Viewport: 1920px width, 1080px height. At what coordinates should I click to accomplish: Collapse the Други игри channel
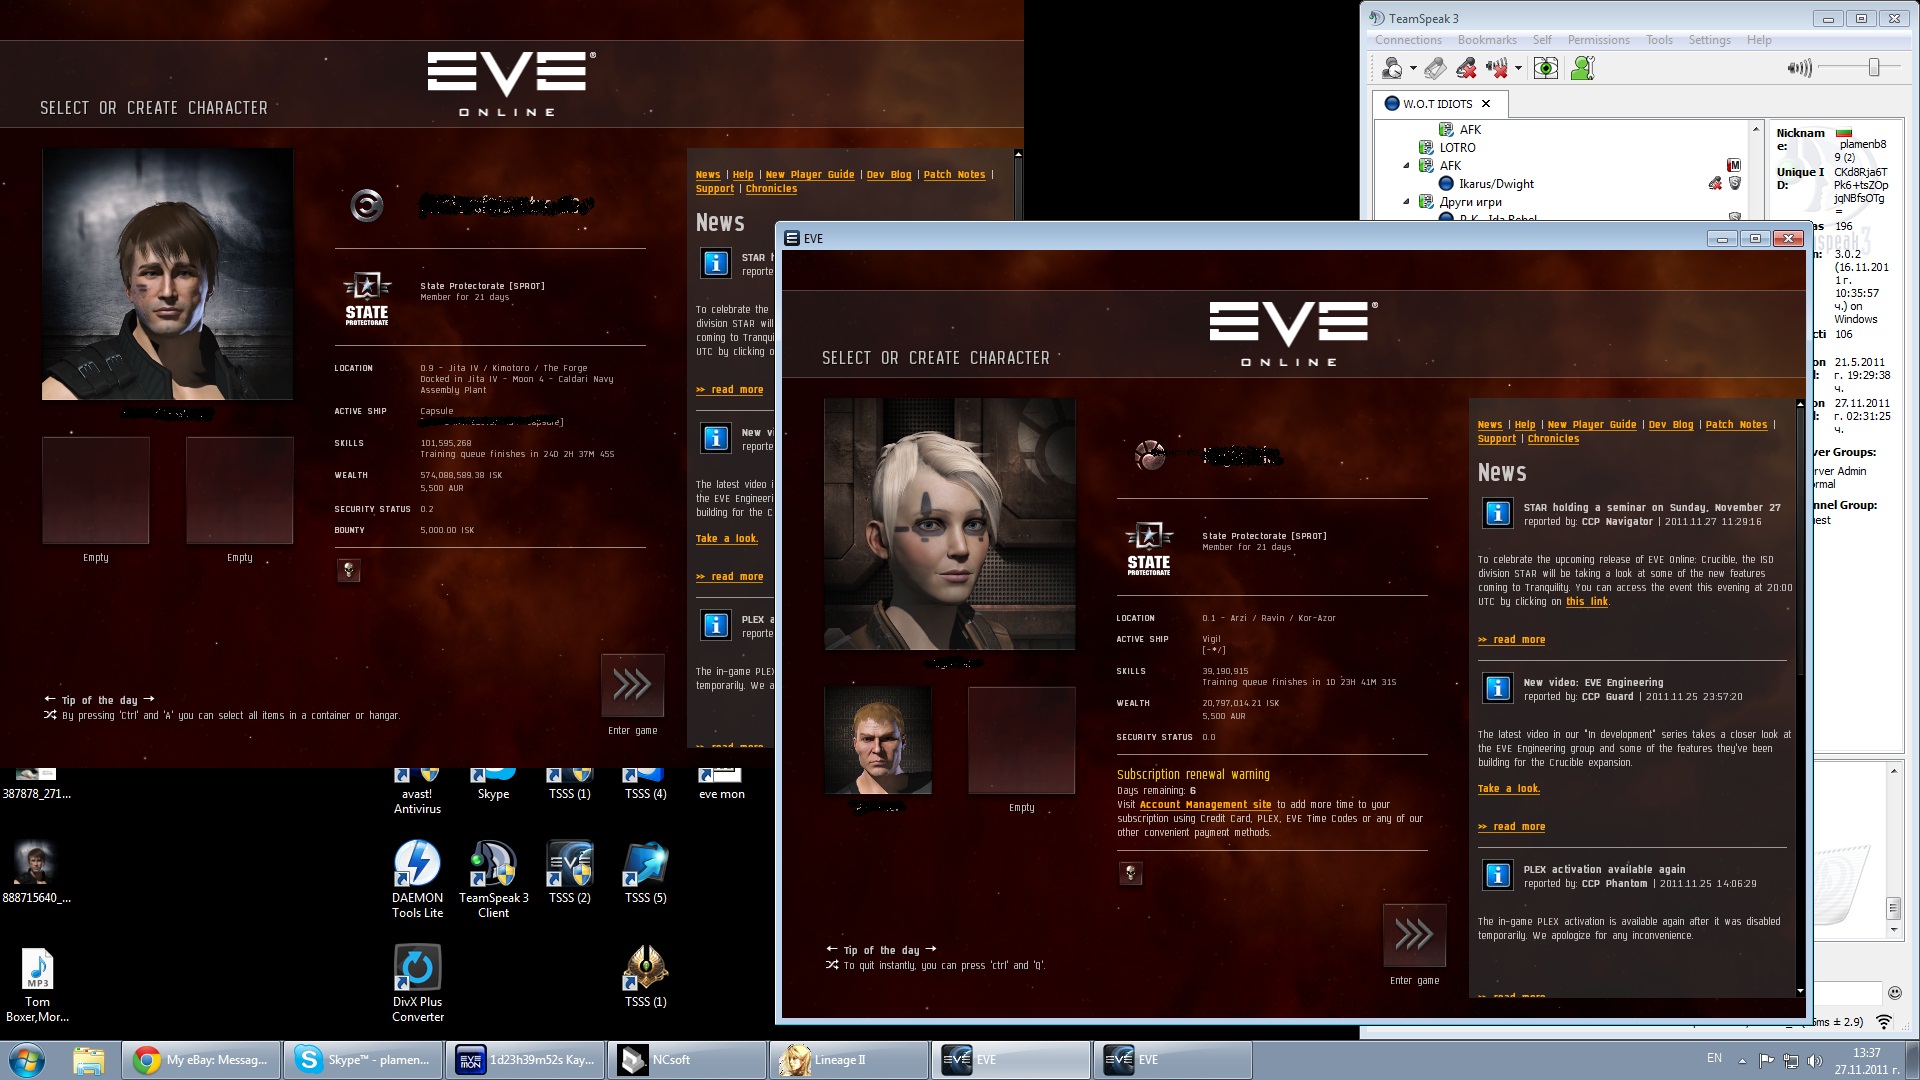tap(1406, 202)
